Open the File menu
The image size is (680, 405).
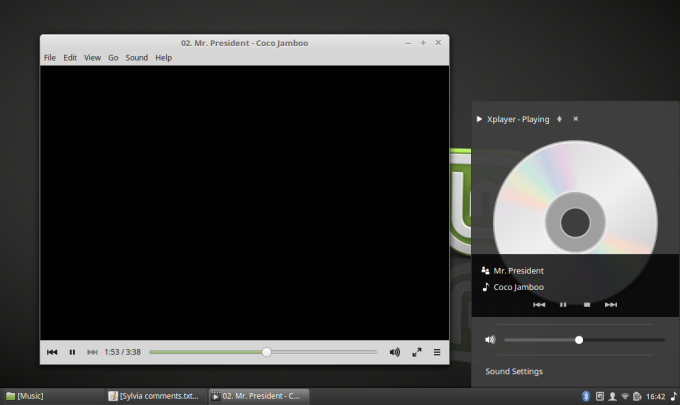tap(50, 58)
